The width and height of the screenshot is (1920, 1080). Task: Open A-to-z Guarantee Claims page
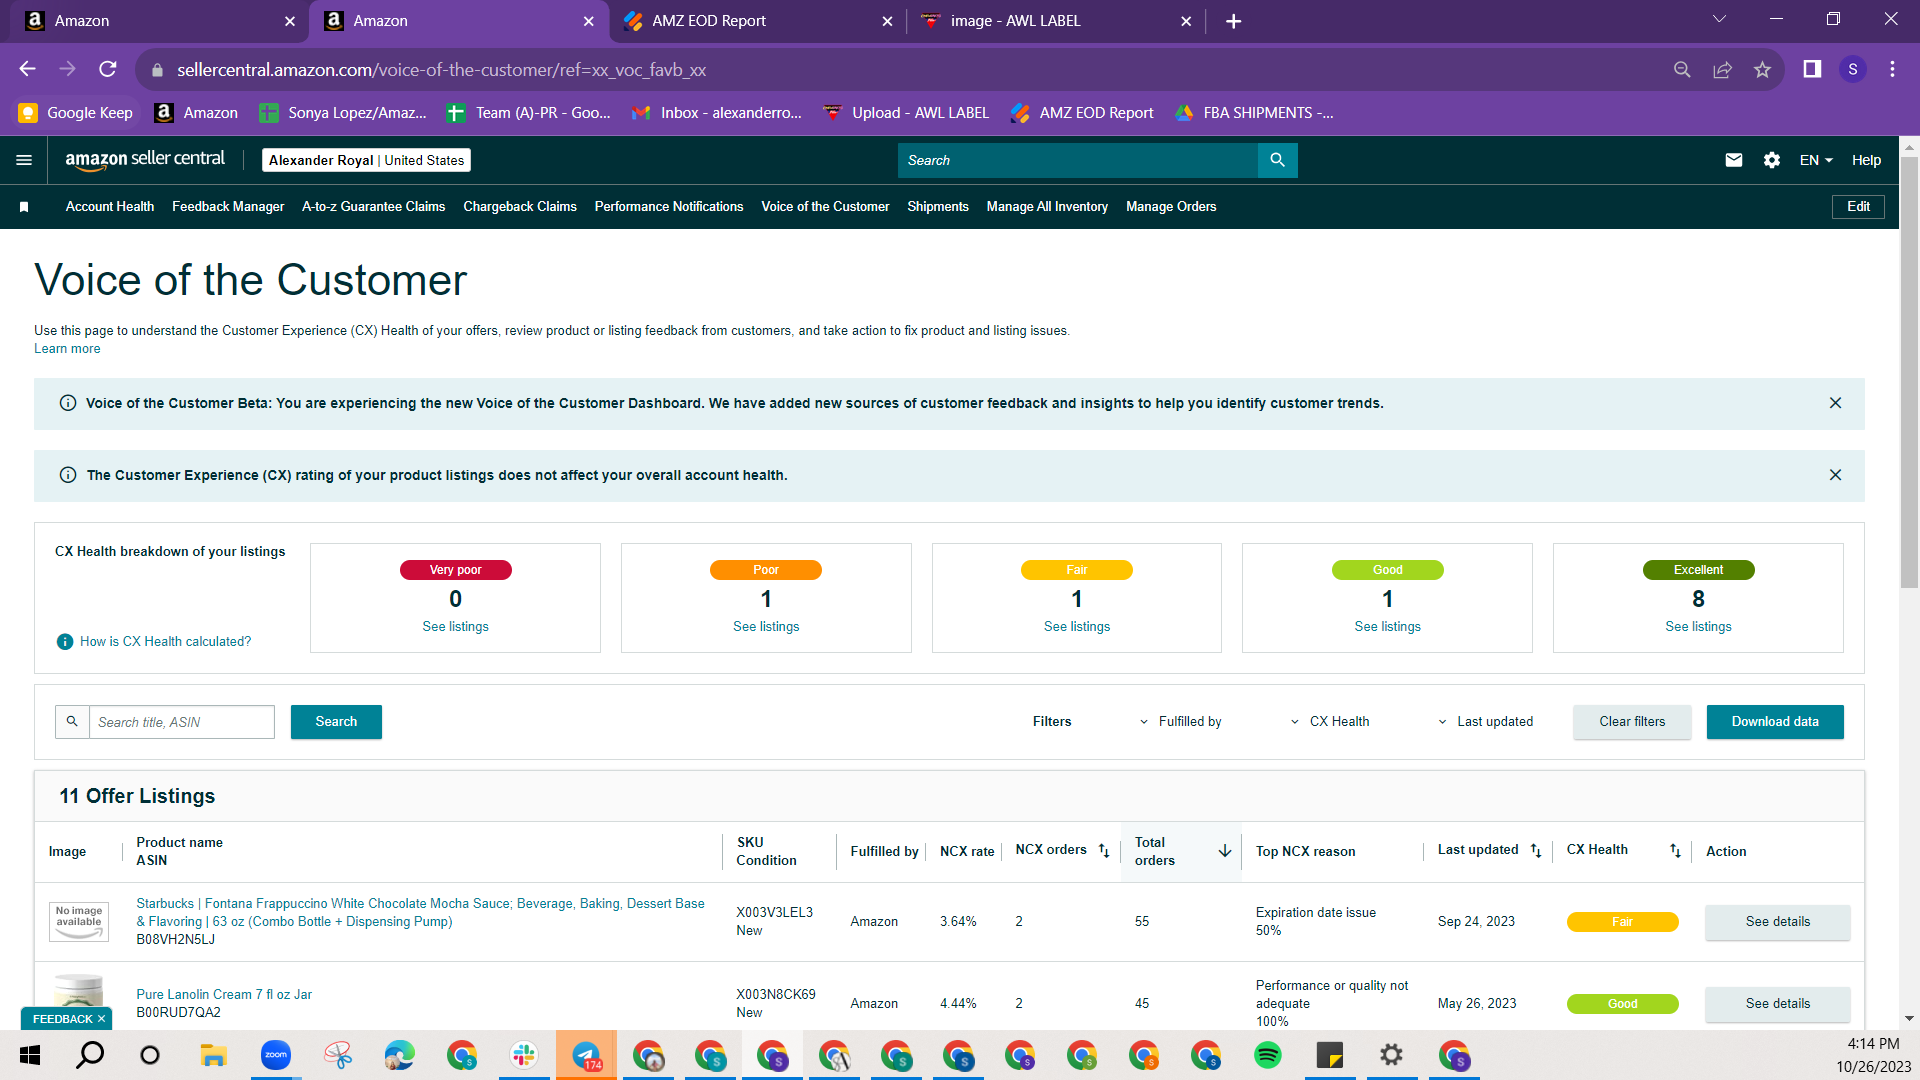pos(373,207)
